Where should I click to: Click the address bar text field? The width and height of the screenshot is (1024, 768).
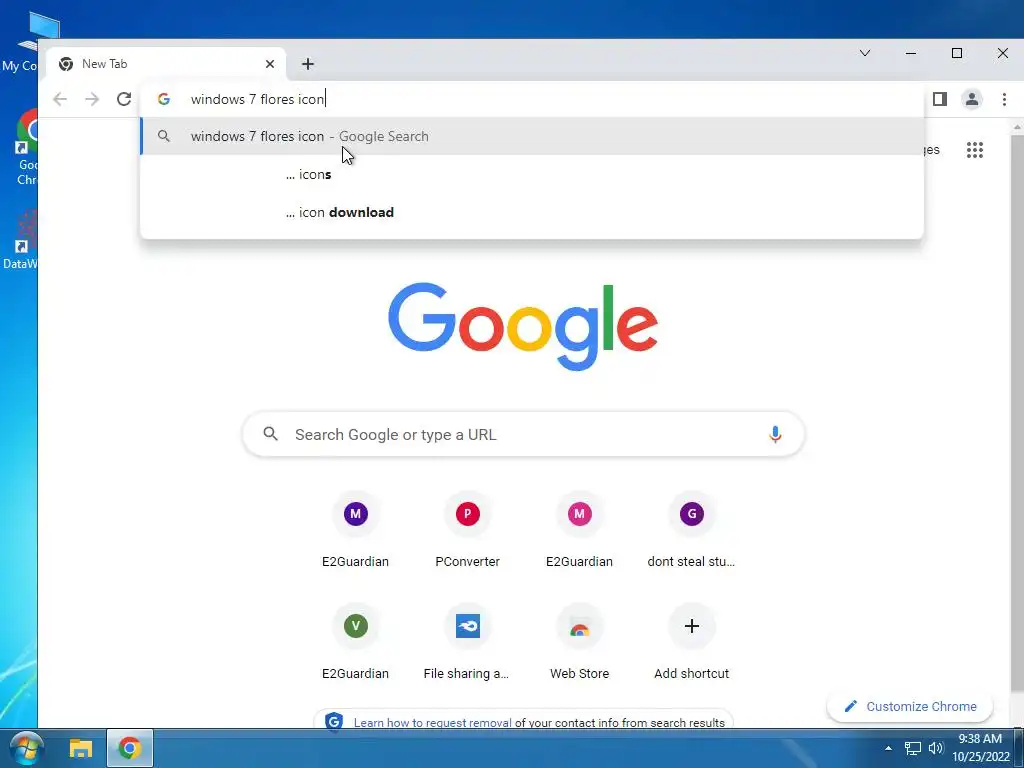[532, 99]
